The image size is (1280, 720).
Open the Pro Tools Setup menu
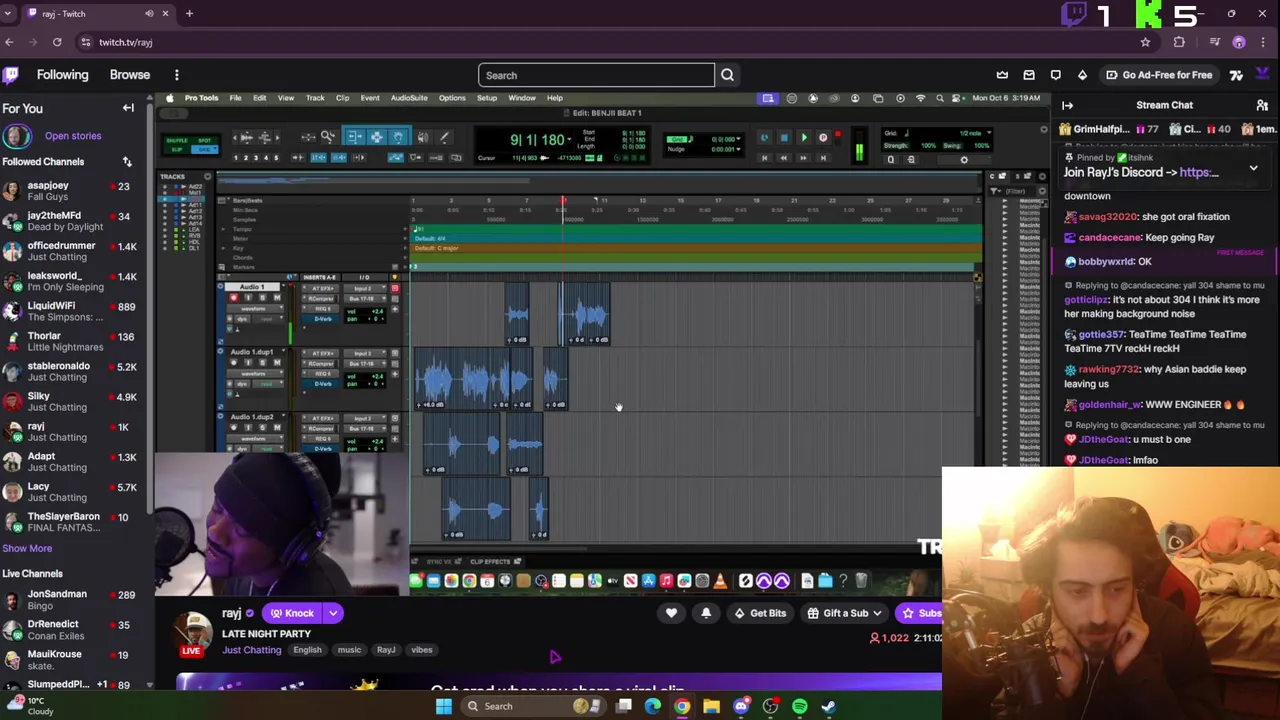point(487,98)
